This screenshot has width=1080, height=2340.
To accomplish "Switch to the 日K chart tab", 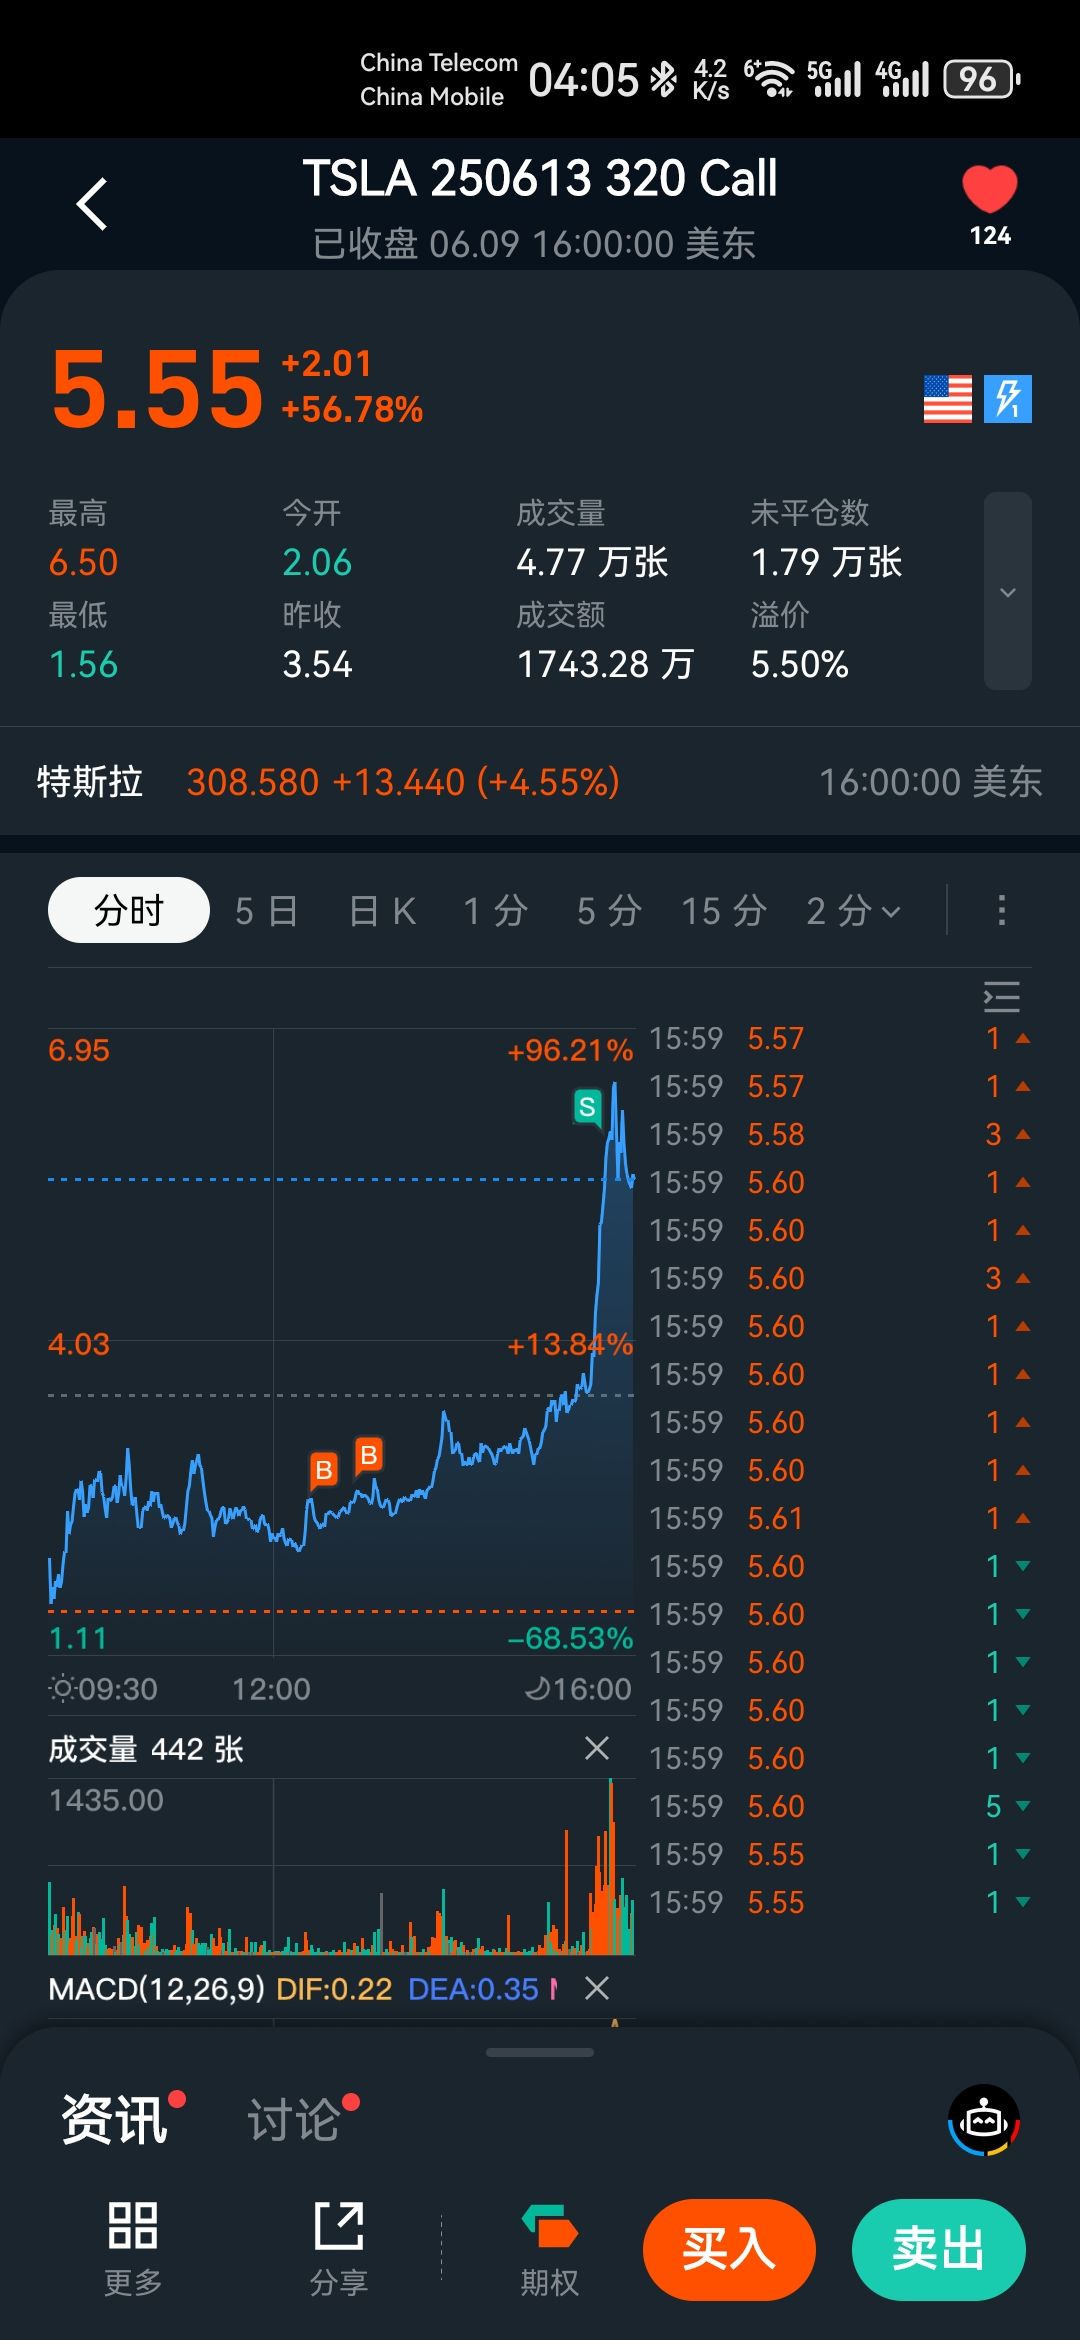I will (382, 911).
